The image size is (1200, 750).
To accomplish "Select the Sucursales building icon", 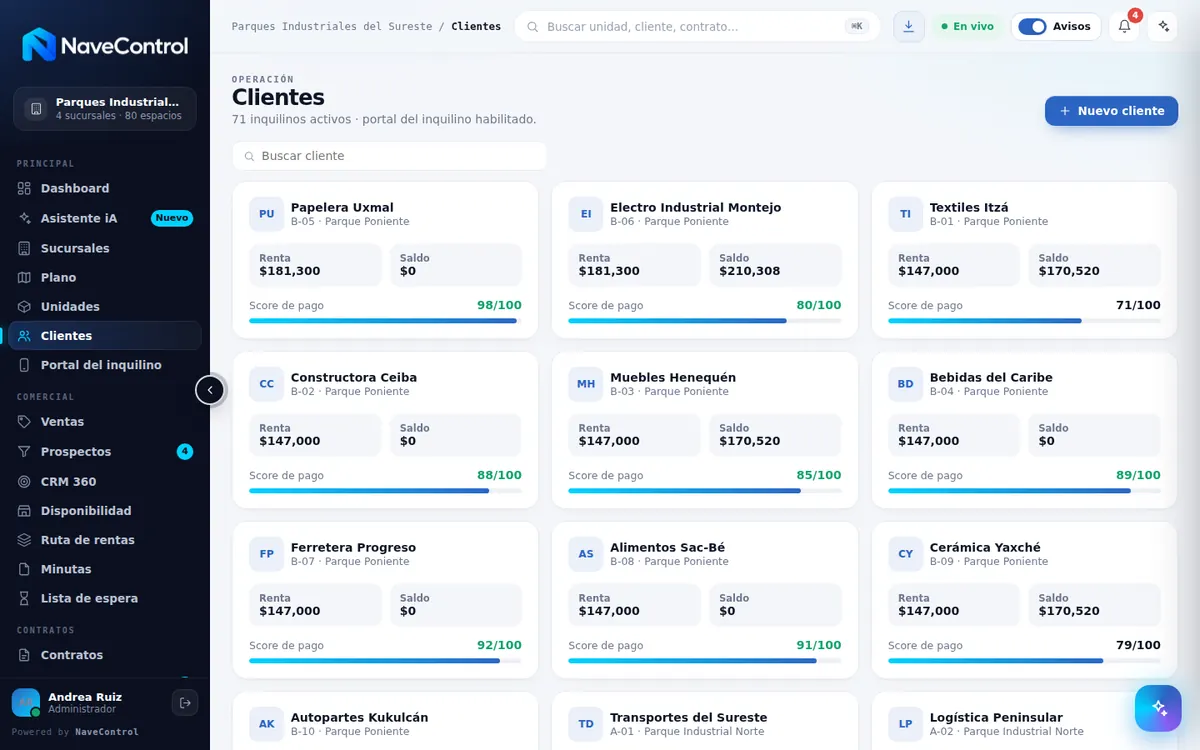I will tap(25, 248).
